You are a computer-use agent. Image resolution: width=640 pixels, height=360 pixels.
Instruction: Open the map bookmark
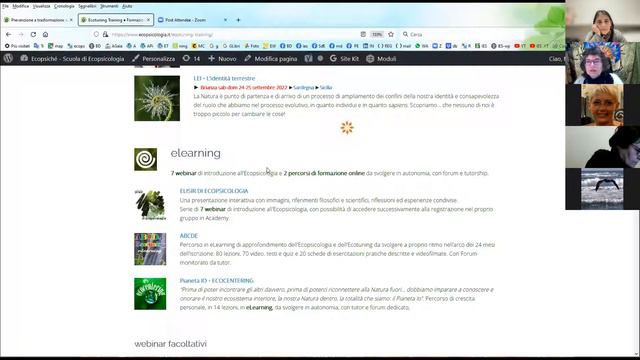(56, 46)
